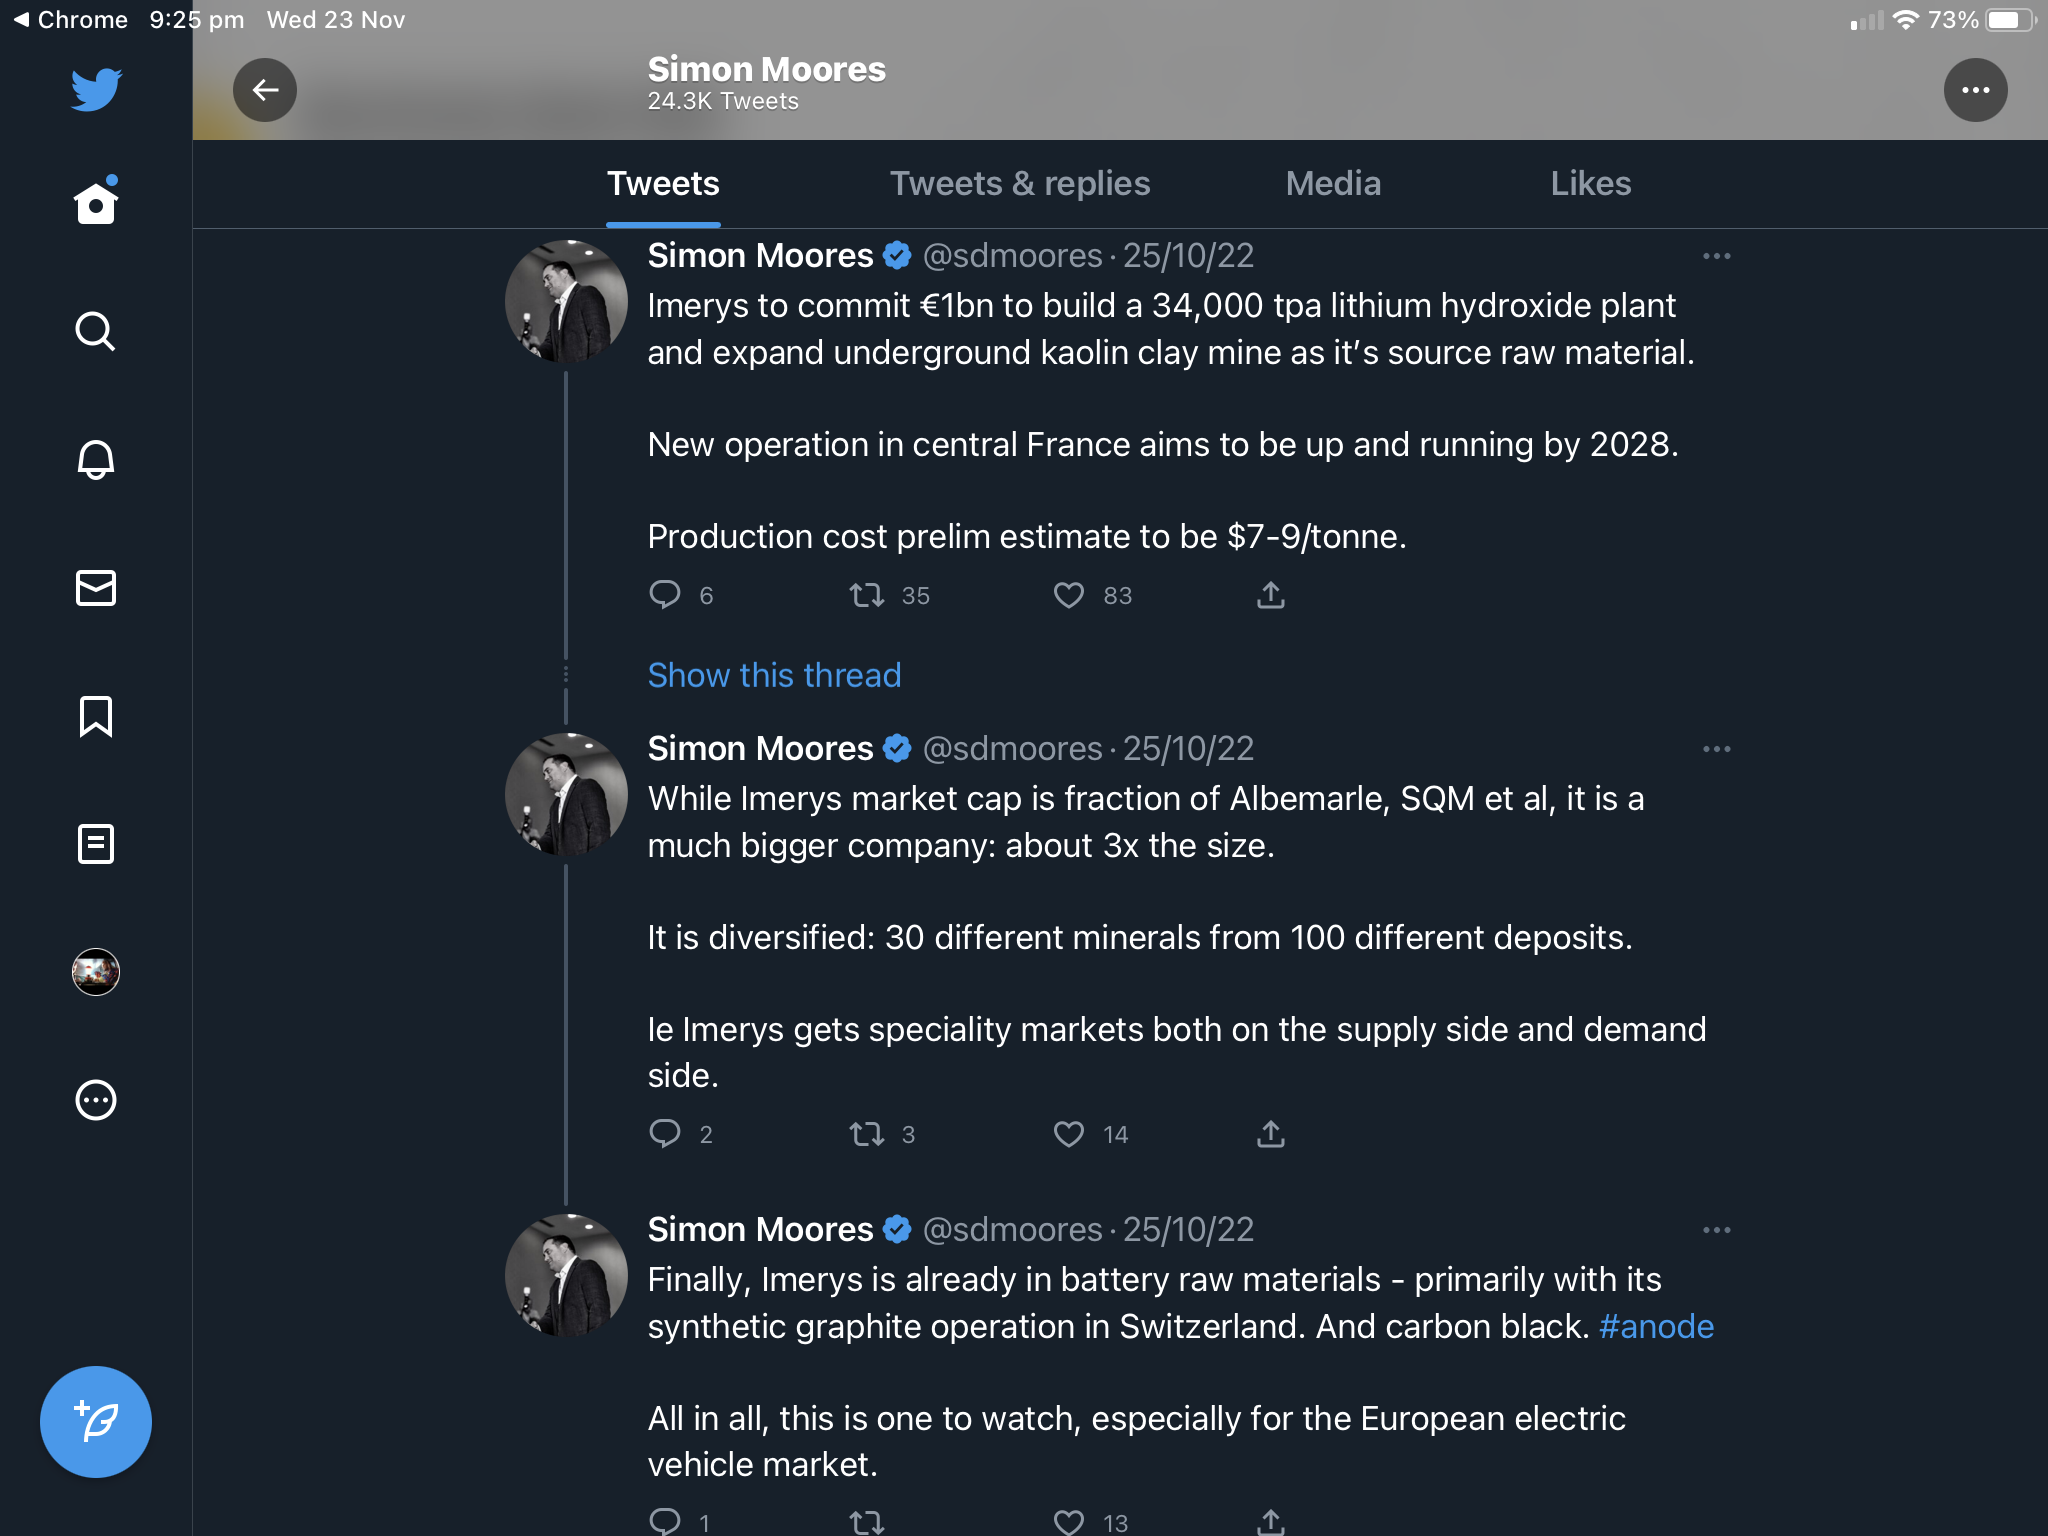Like the tweet with 14 likes

coord(1069,1134)
